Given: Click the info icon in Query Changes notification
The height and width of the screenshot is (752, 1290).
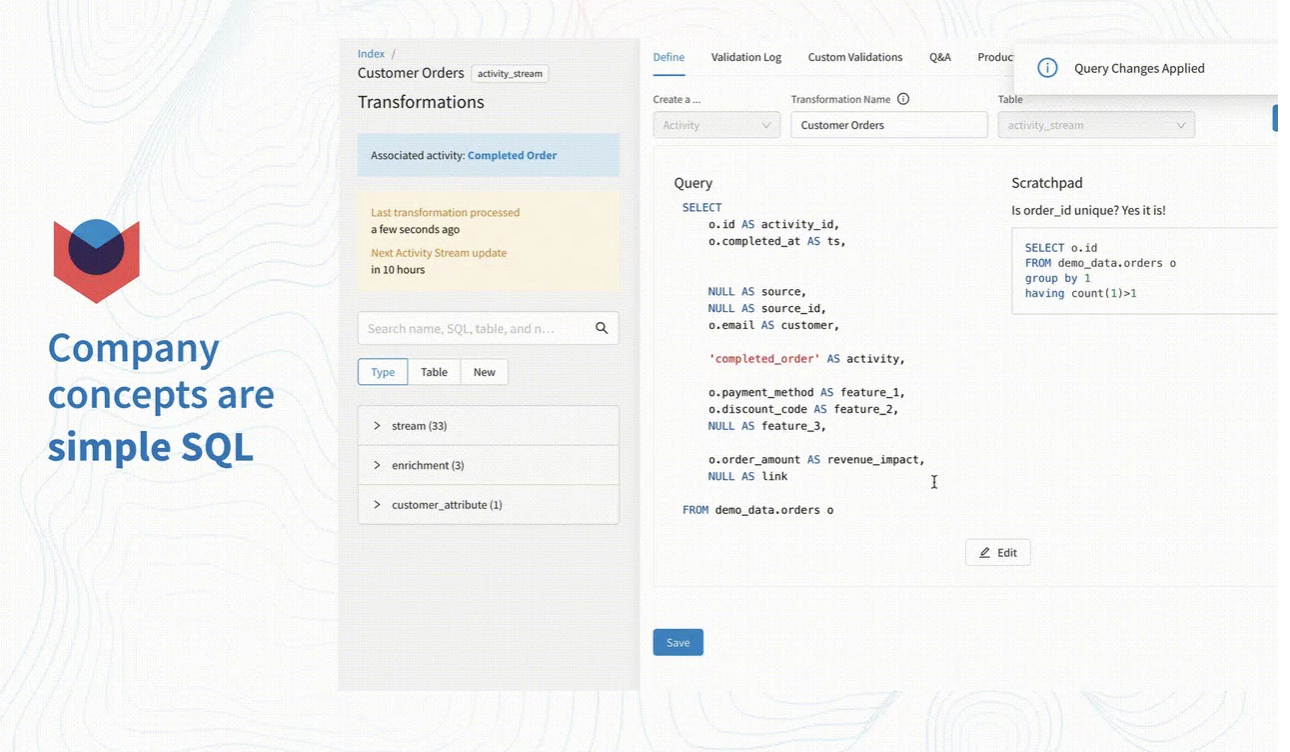Looking at the screenshot, I should 1047,68.
